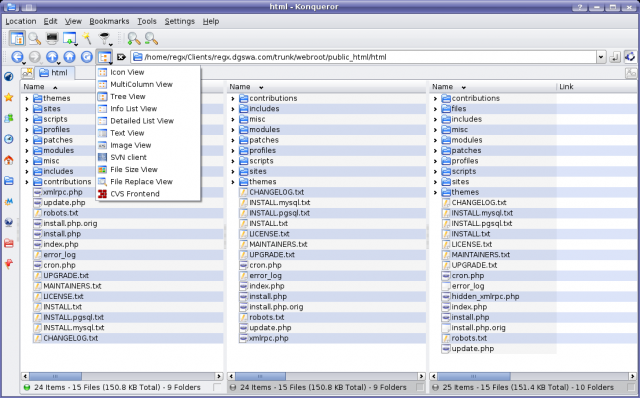640x398 pixels.
Task: Open the bookmarks star in the sidebar
Action: click(x=9, y=97)
